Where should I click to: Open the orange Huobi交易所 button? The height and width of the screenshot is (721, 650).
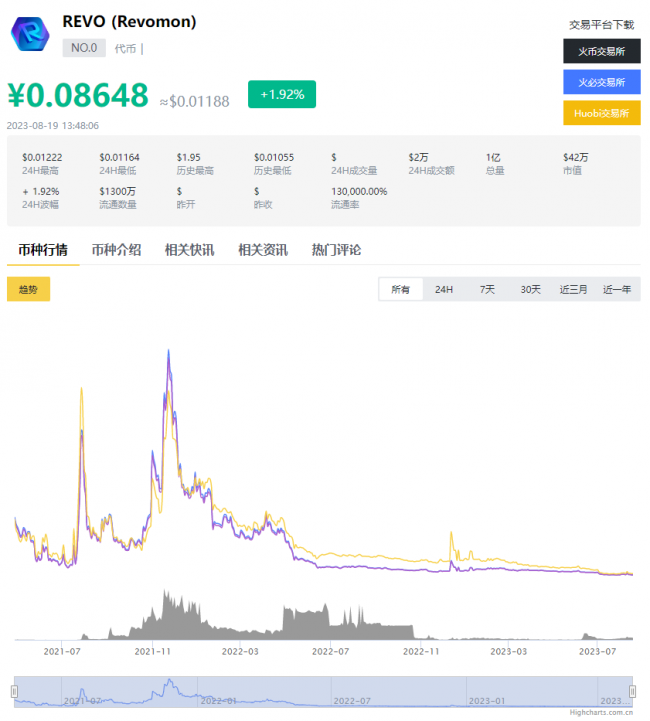tap(602, 113)
